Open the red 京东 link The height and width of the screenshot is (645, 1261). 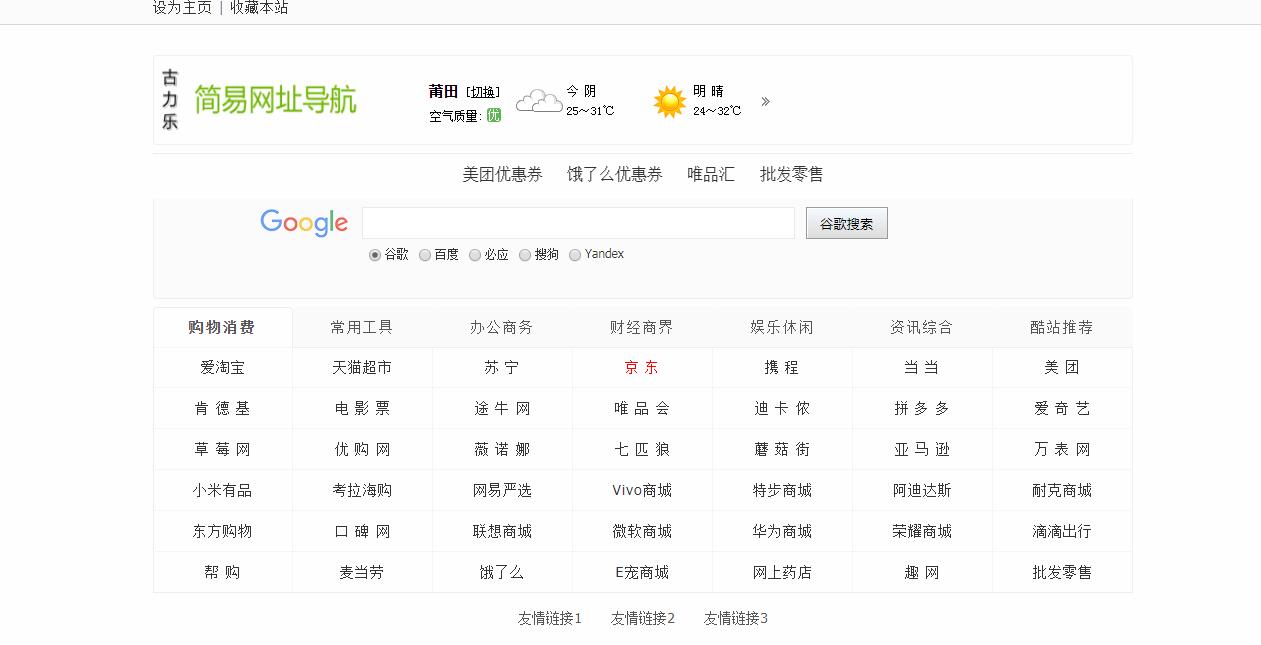(x=641, y=367)
